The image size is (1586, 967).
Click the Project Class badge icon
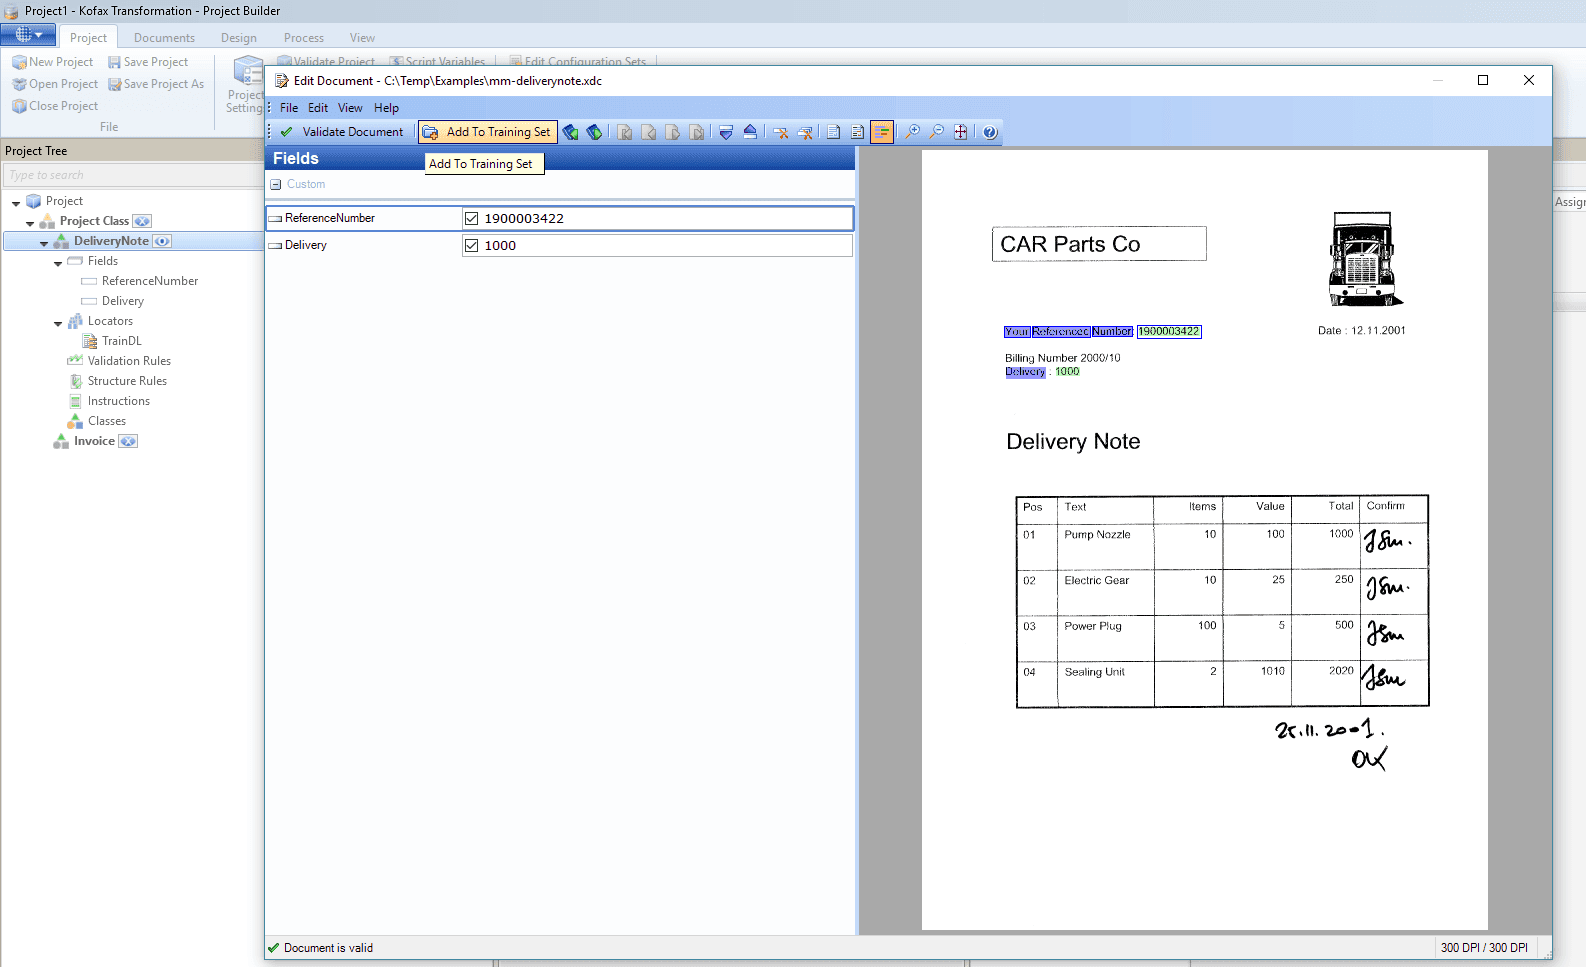(x=142, y=221)
